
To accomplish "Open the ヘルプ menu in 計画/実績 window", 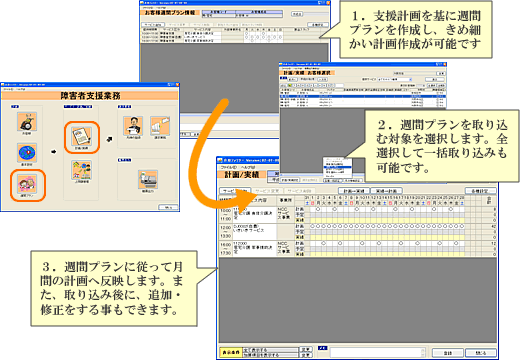I will 248,167.
